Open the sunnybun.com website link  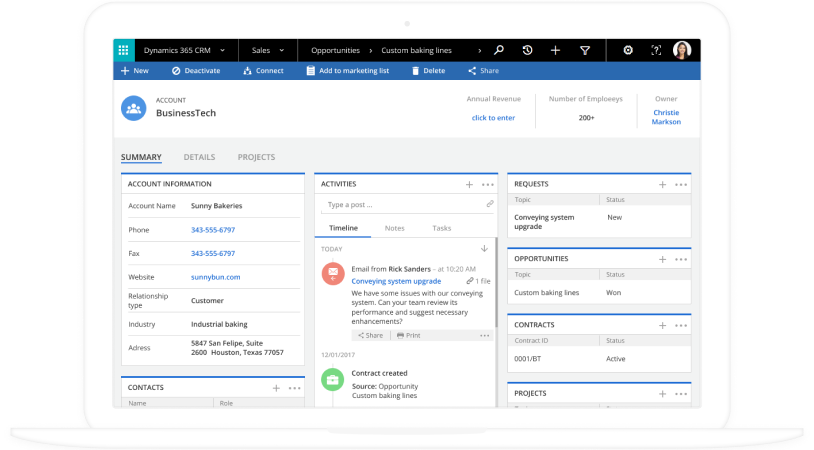coord(215,277)
